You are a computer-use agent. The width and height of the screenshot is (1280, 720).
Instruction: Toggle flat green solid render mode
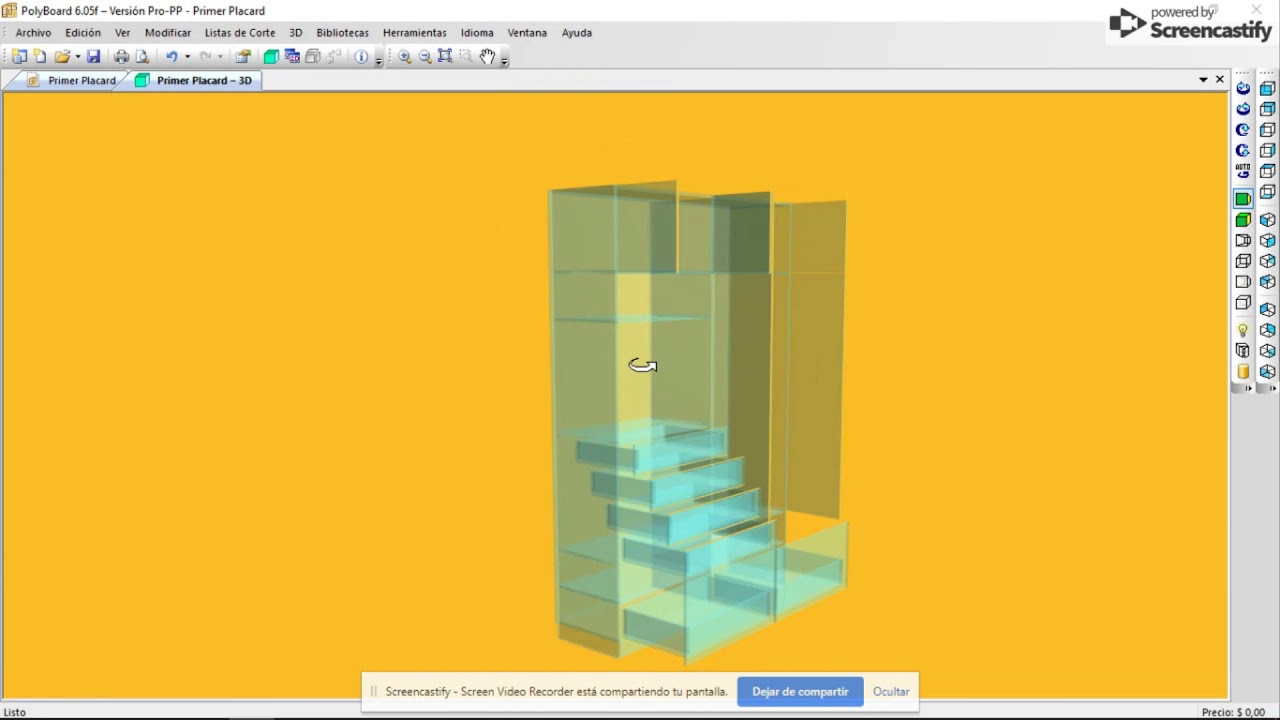coord(1243,199)
